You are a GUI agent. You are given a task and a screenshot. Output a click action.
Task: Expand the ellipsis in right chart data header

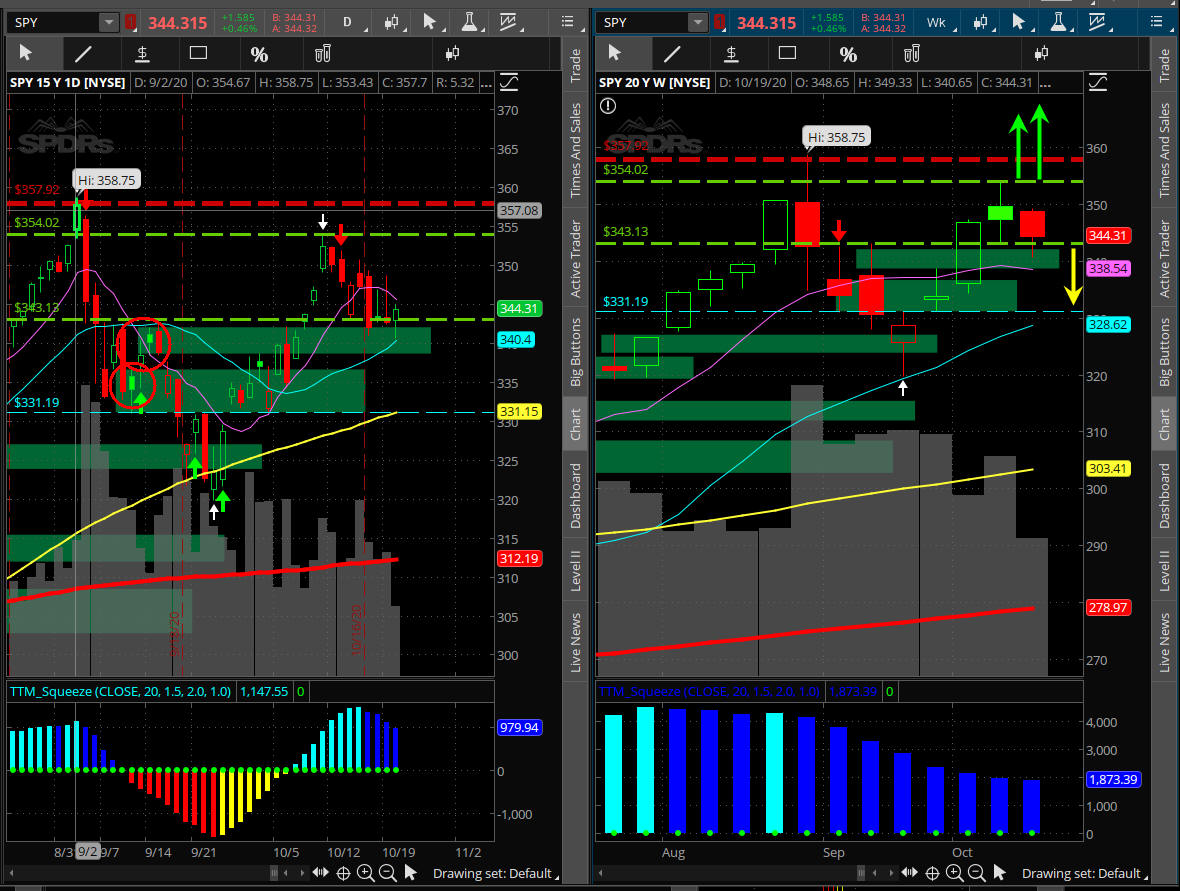[x=1045, y=83]
